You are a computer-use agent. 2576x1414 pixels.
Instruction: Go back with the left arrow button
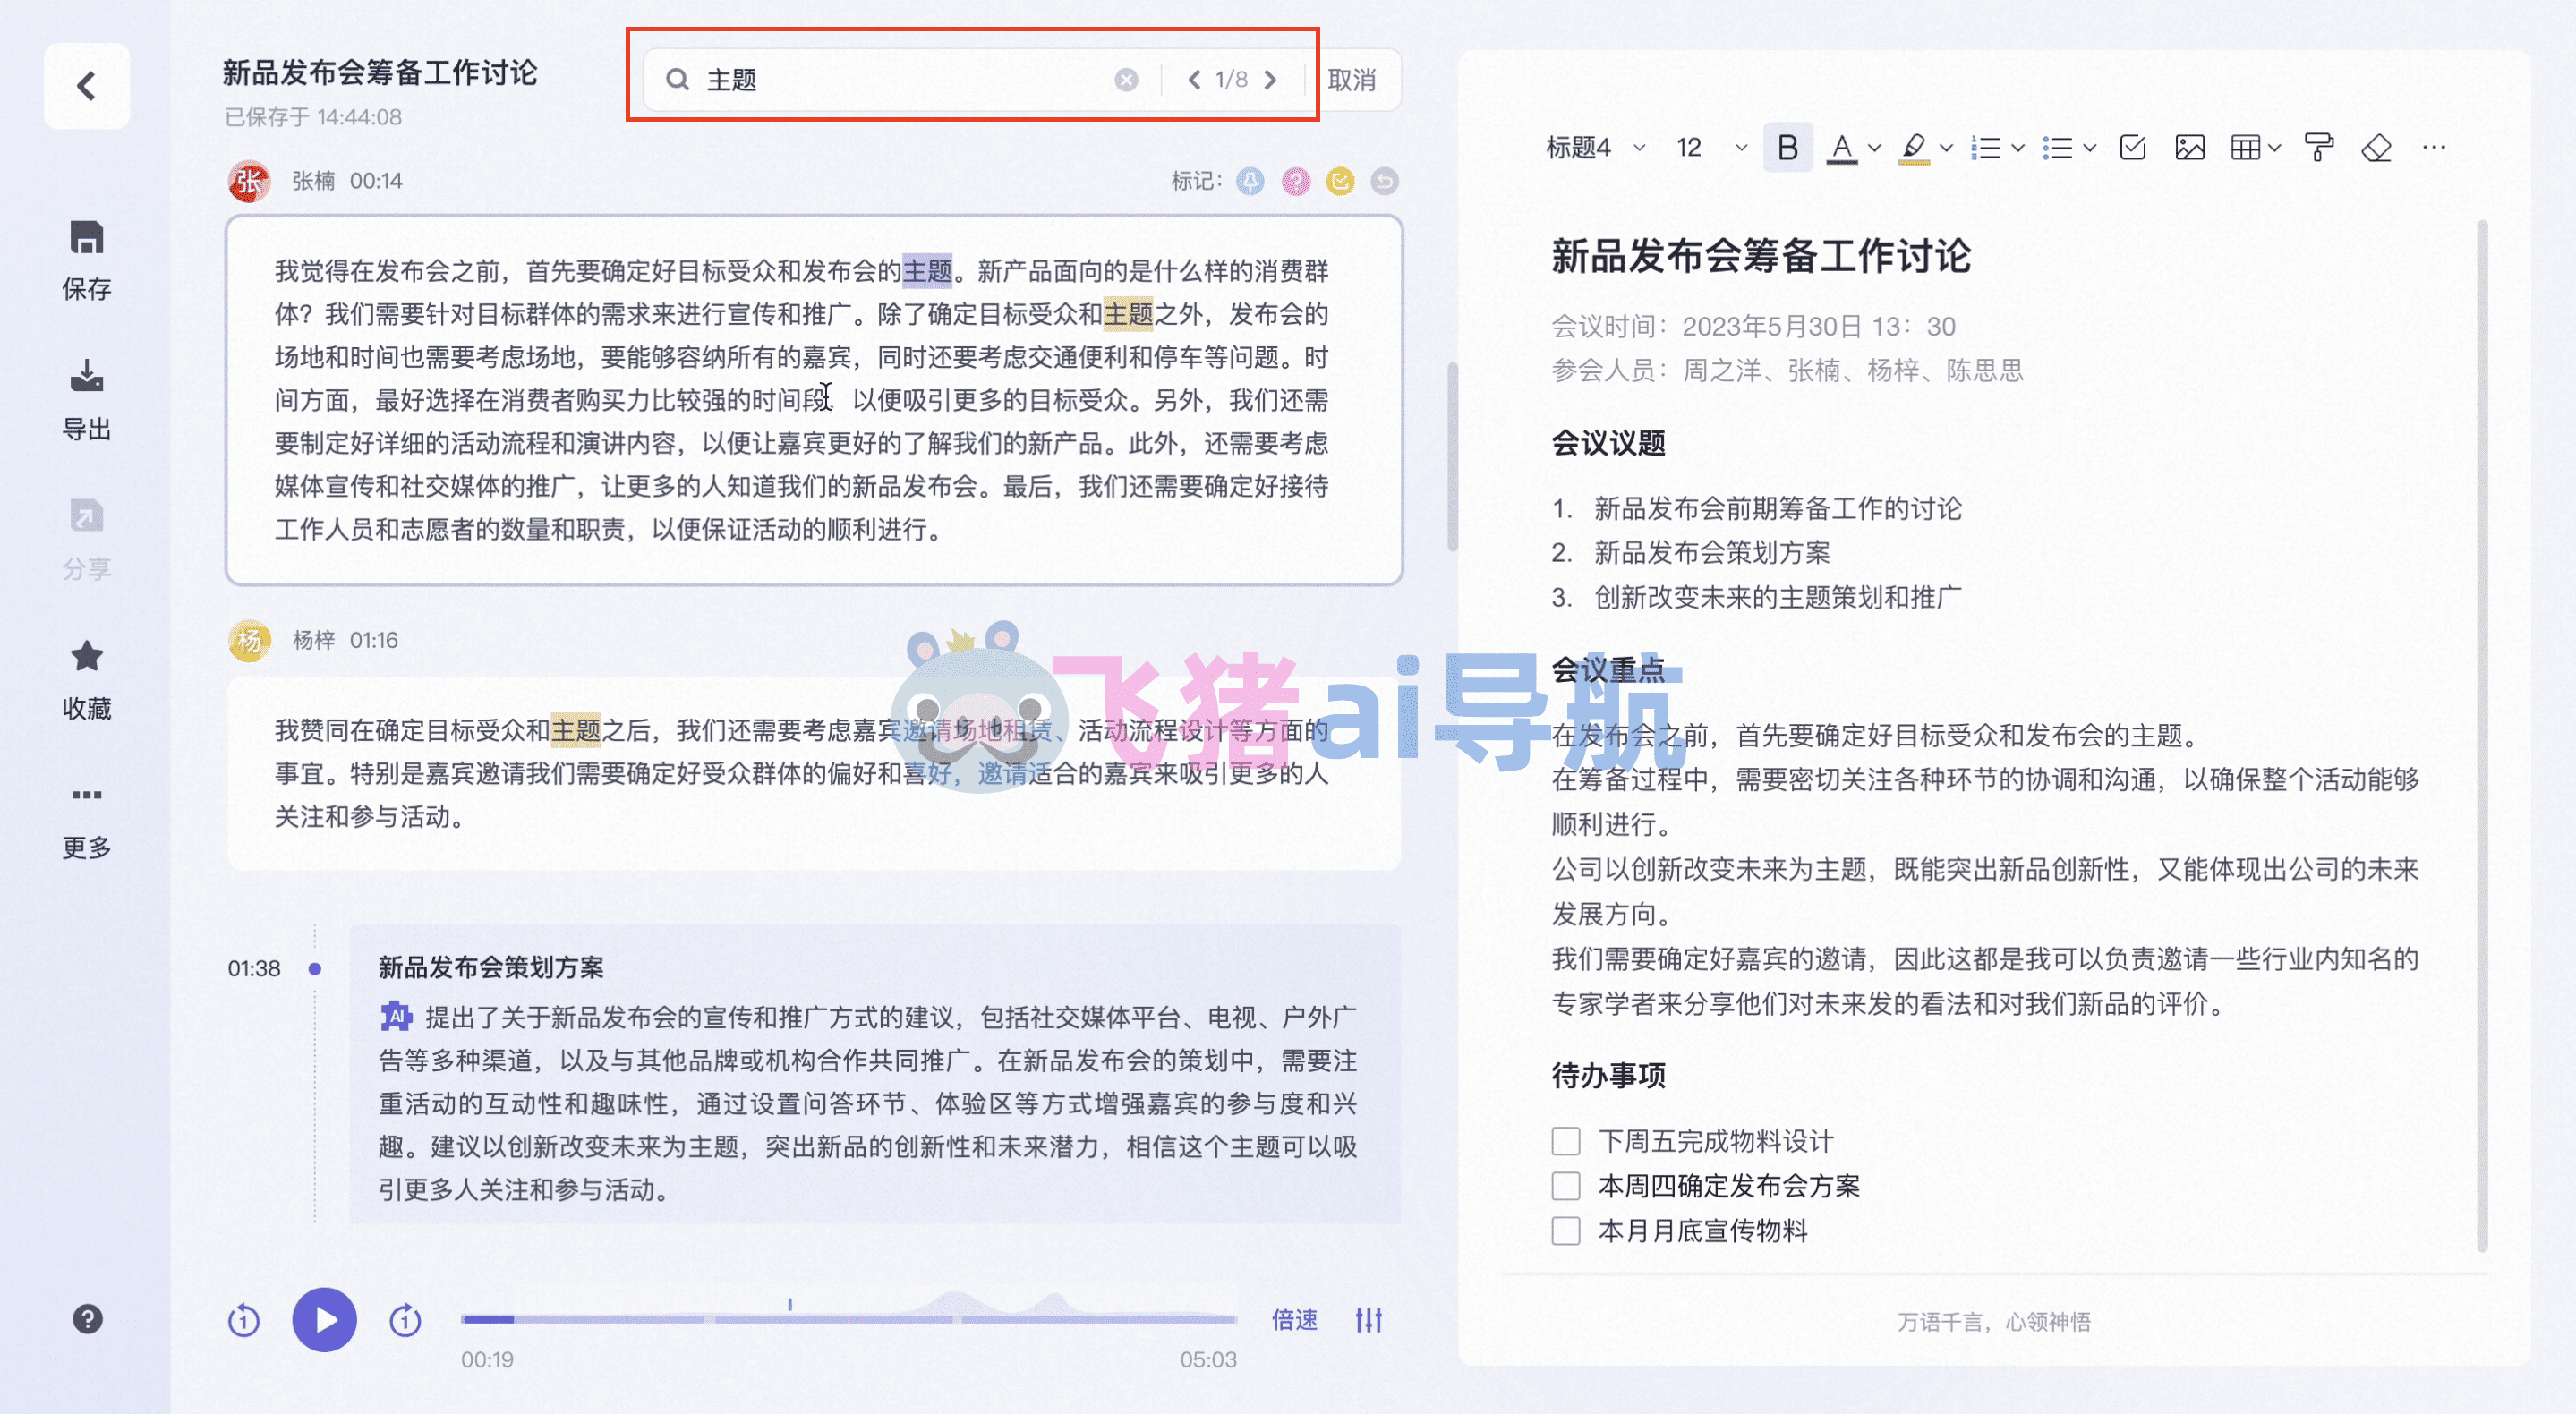(86, 86)
